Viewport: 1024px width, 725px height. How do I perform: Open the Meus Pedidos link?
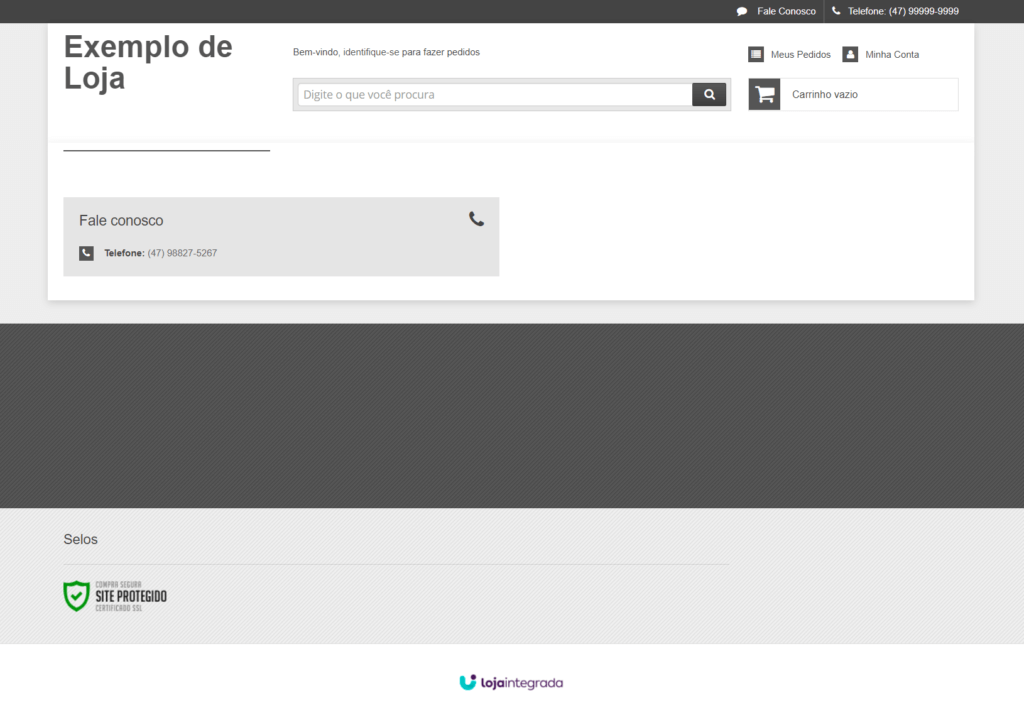pyautogui.click(x=800, y=55)
